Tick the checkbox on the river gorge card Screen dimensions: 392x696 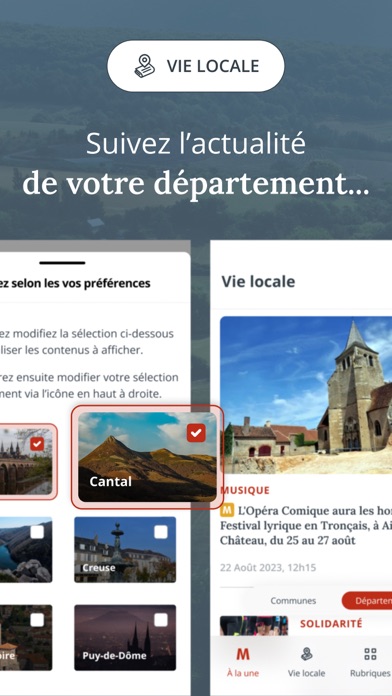[37, 532]
